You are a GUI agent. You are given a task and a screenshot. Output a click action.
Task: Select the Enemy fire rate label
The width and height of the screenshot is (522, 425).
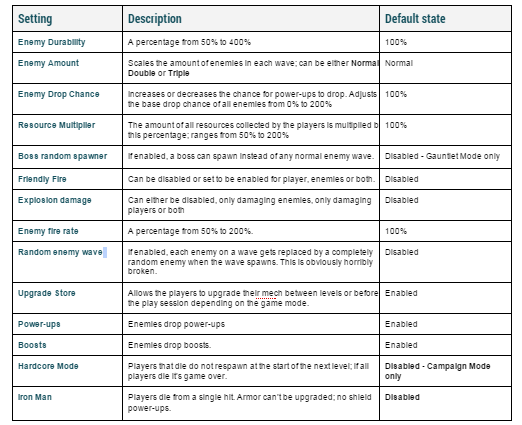point(48,231)
